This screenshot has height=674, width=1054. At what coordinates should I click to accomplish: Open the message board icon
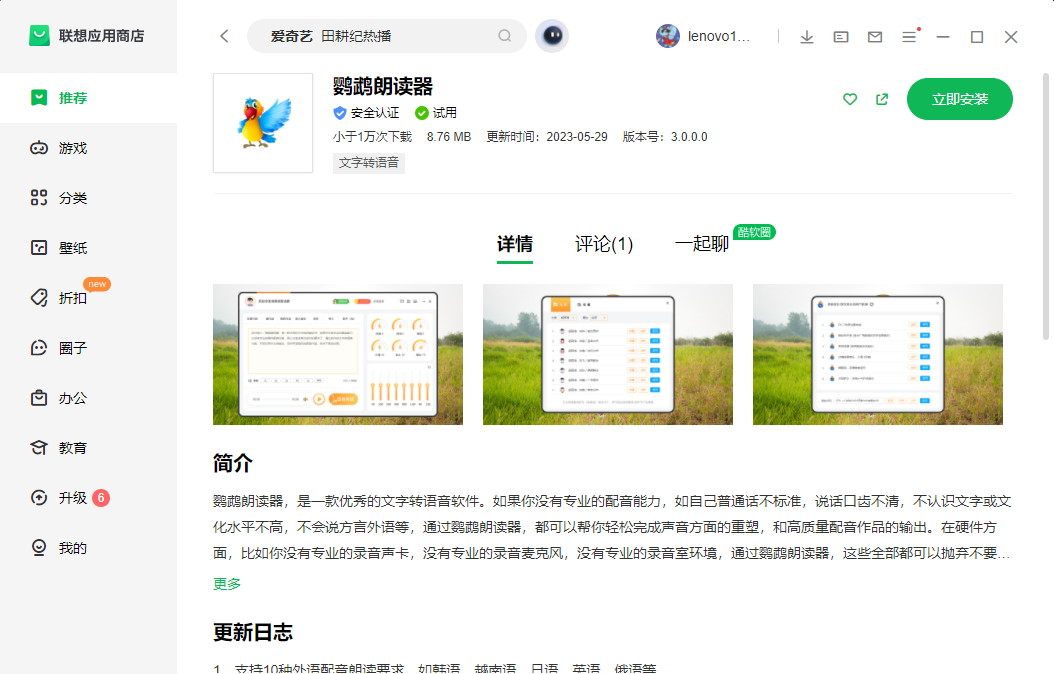(x=841, y=37)
